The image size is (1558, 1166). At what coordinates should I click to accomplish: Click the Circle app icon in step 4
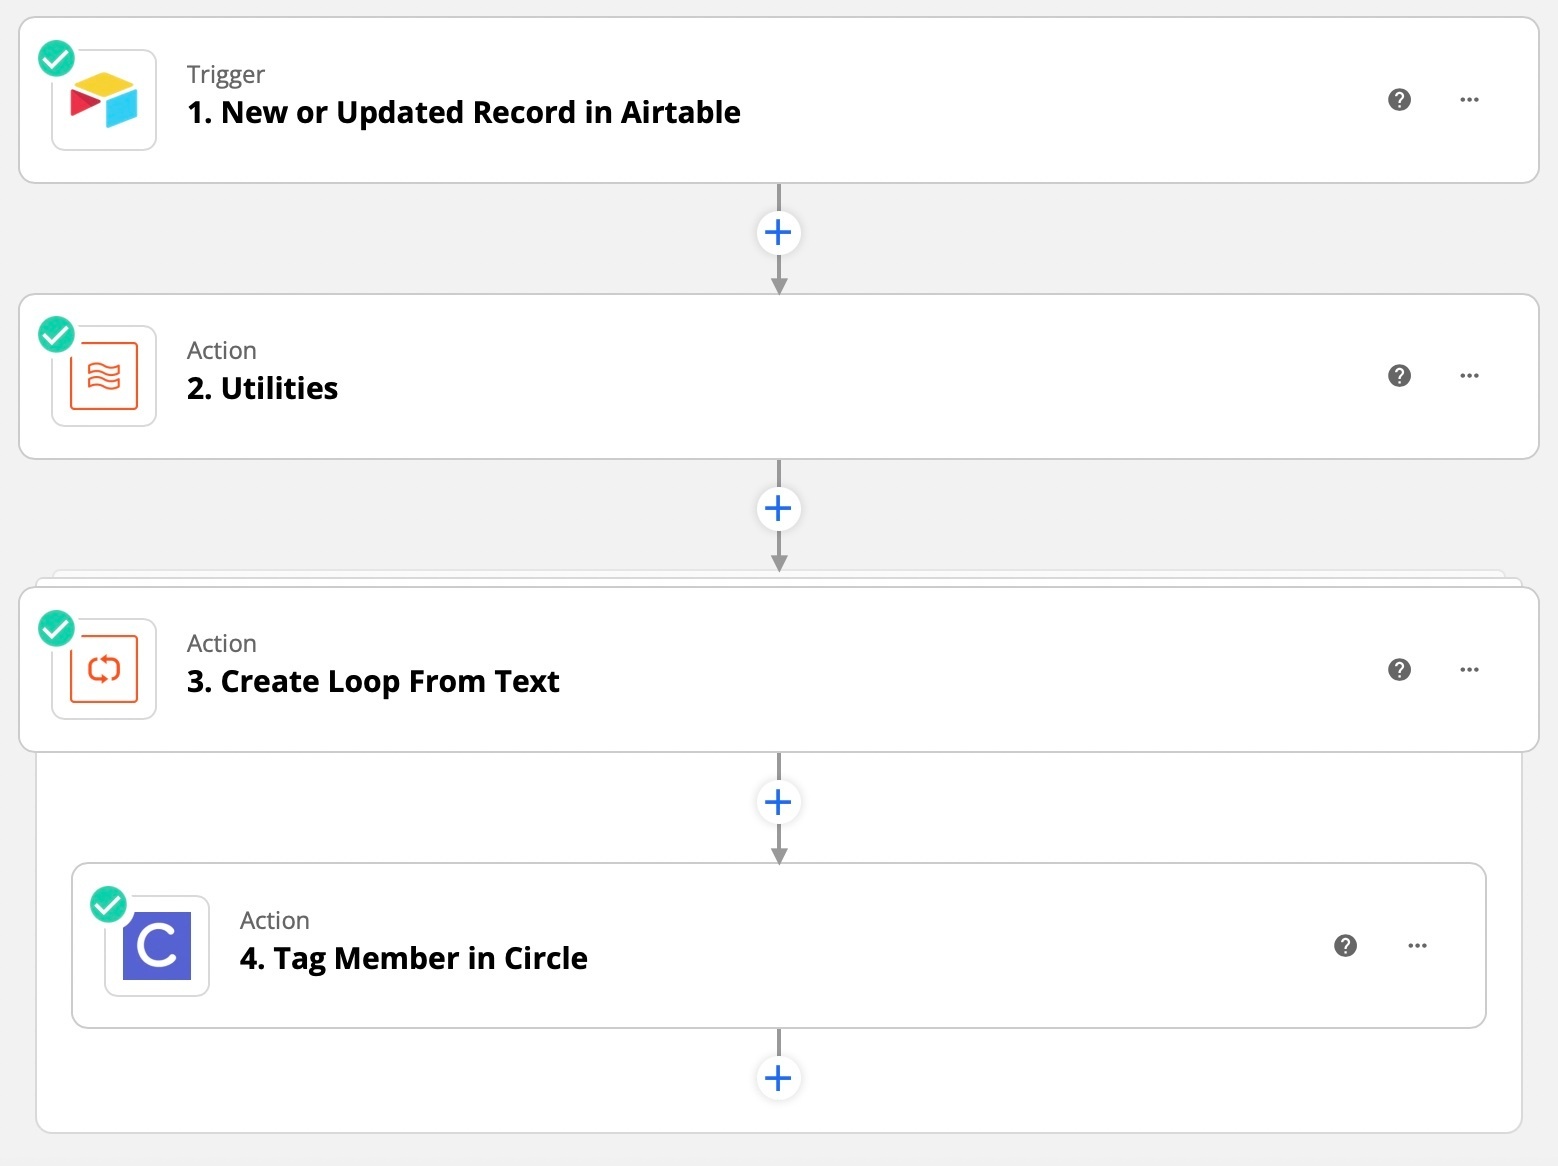[x=157, y=946]
